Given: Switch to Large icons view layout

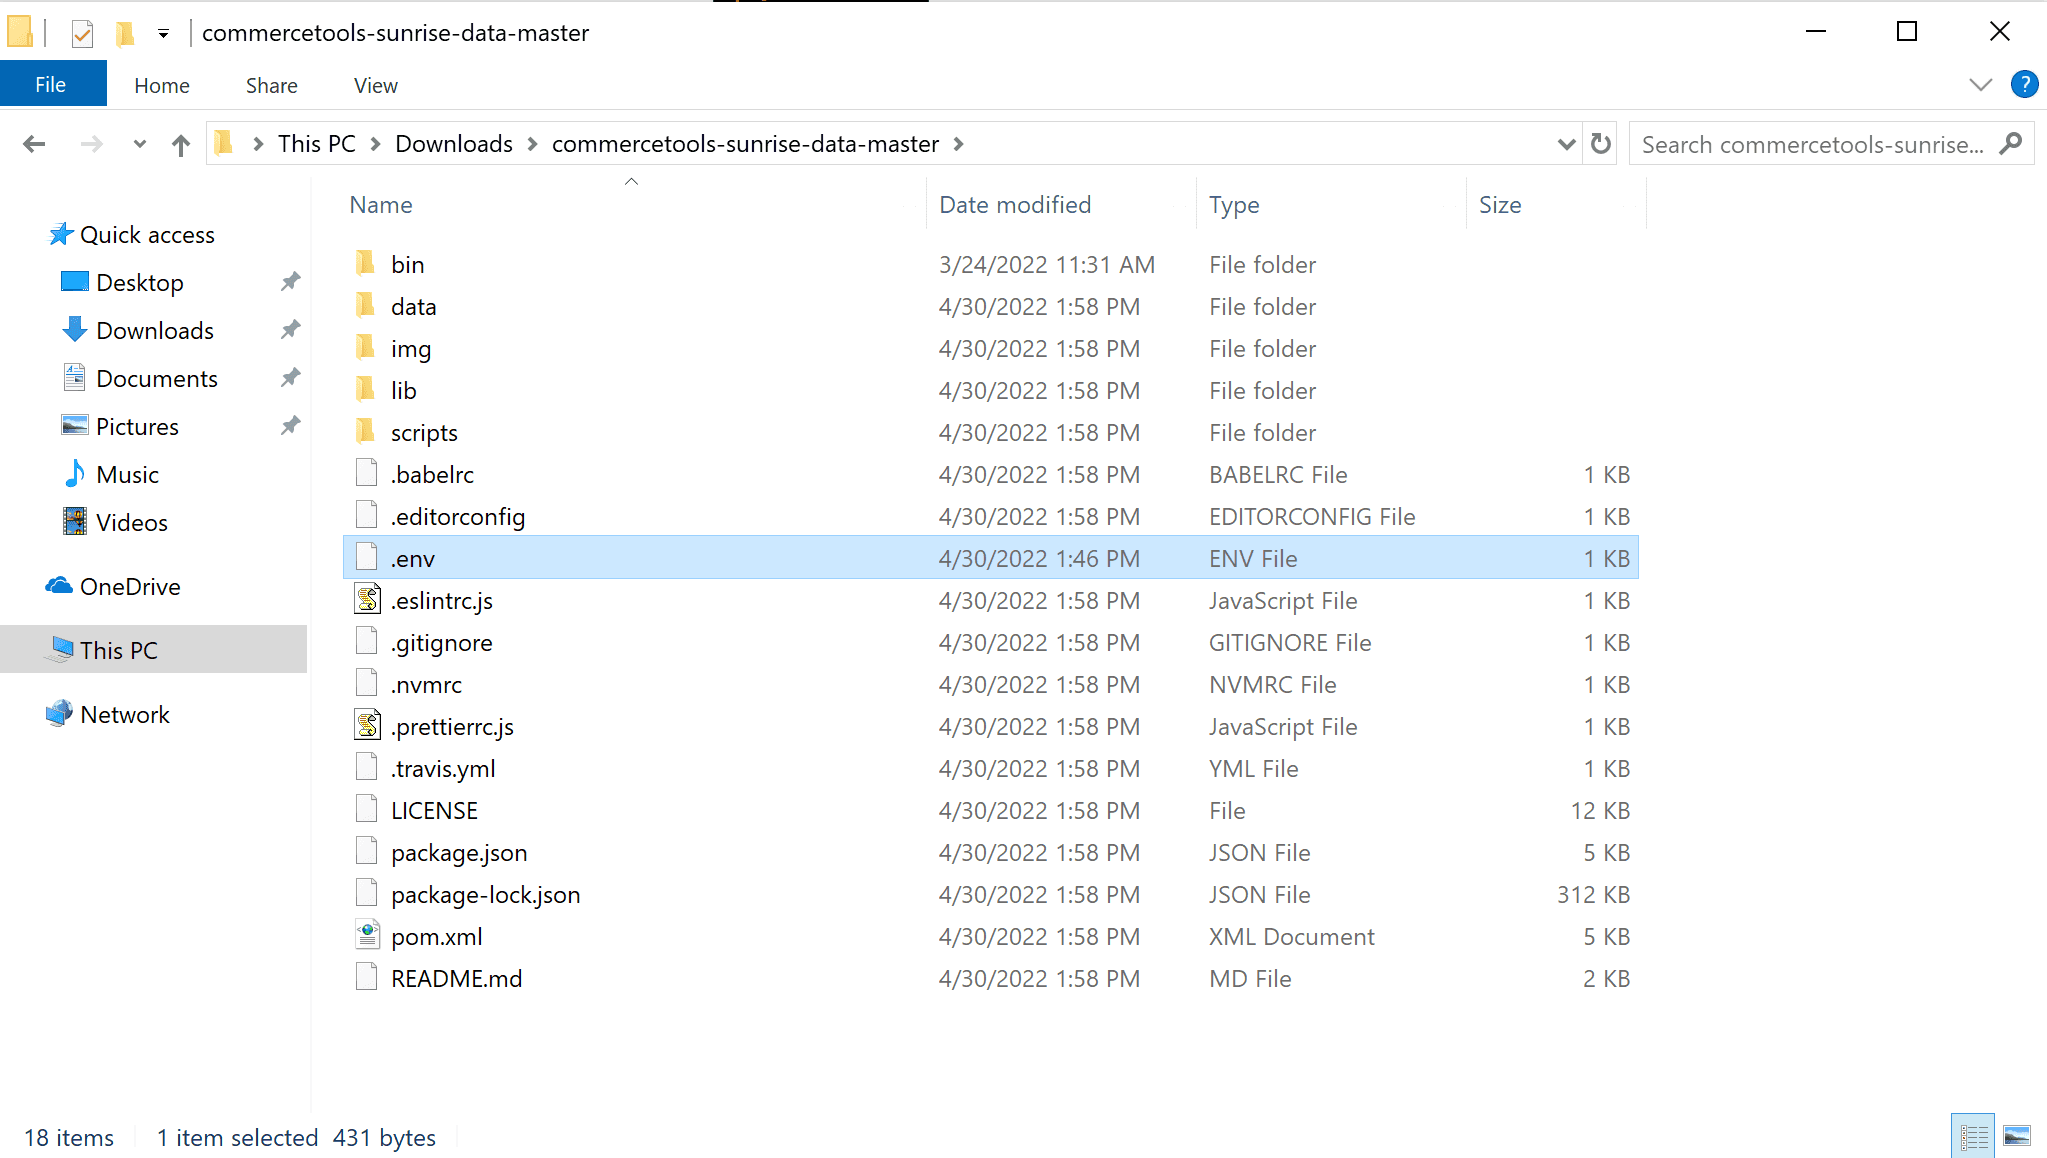Looking at the screenshot, I should [2017, 1137].
